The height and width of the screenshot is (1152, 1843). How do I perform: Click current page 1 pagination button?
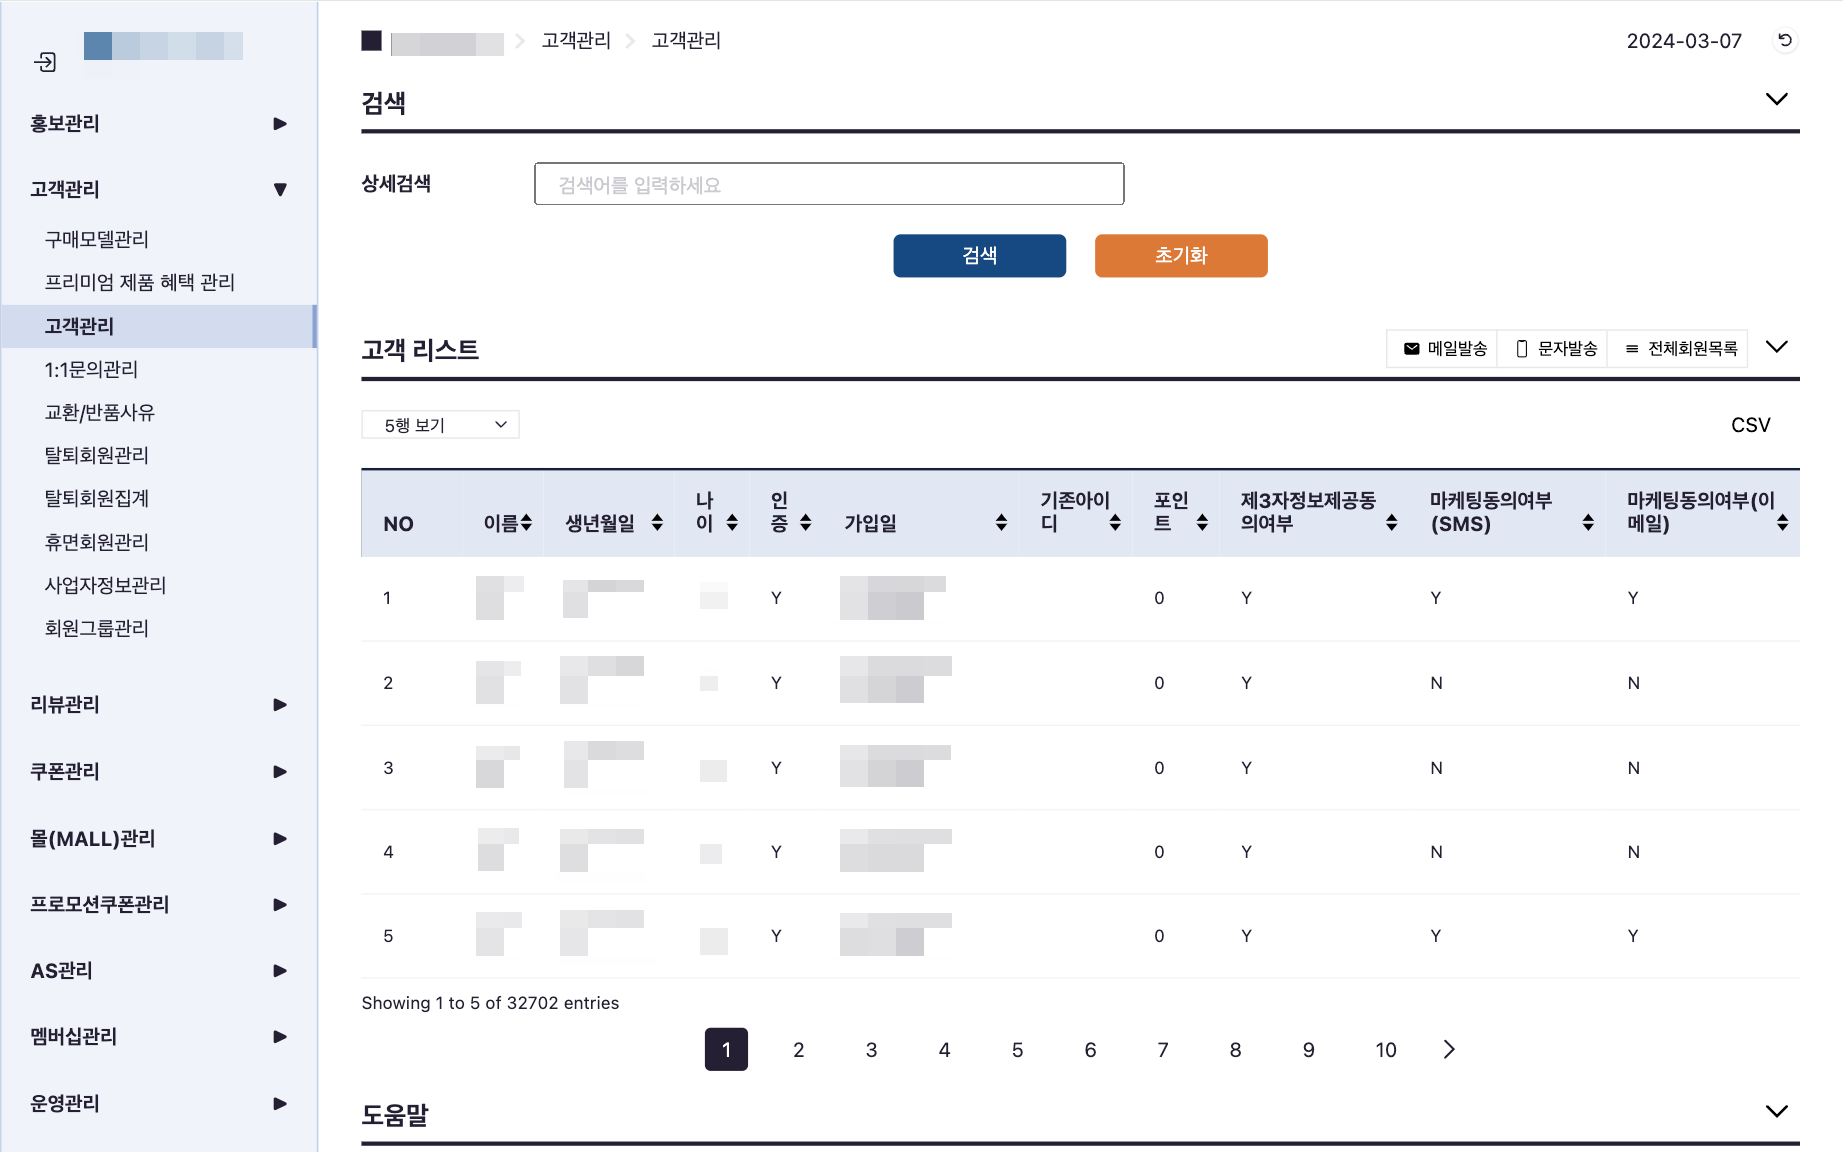(x=727, y=1049)
